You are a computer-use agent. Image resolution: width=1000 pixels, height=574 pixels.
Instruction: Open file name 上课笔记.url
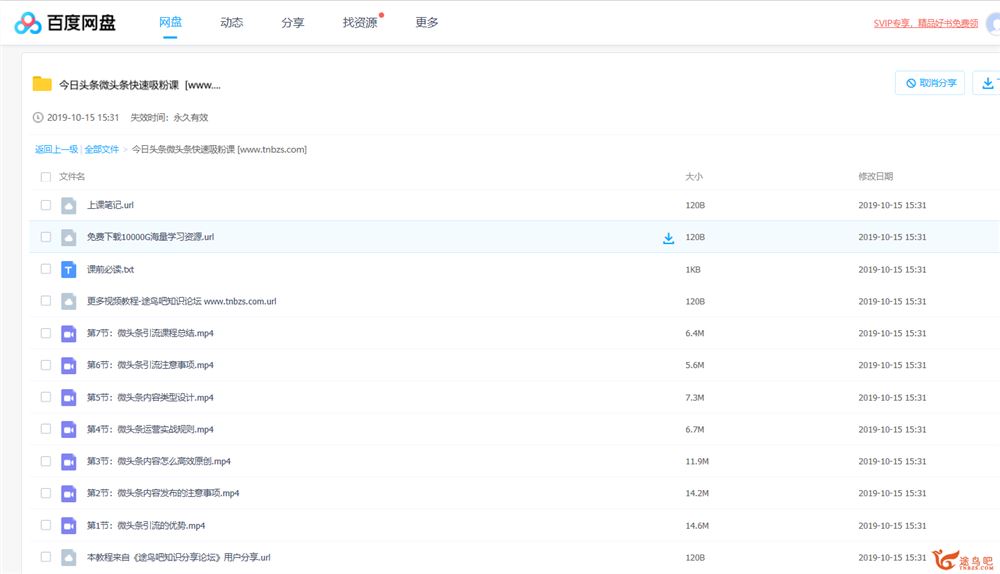(x=110, y=205)
